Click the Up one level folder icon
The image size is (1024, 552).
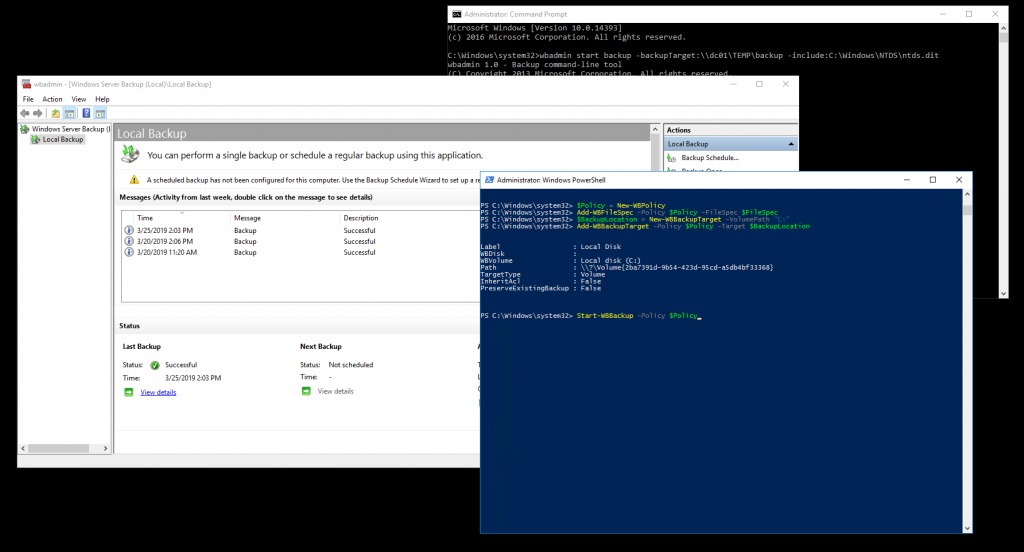tap(56, 113)
